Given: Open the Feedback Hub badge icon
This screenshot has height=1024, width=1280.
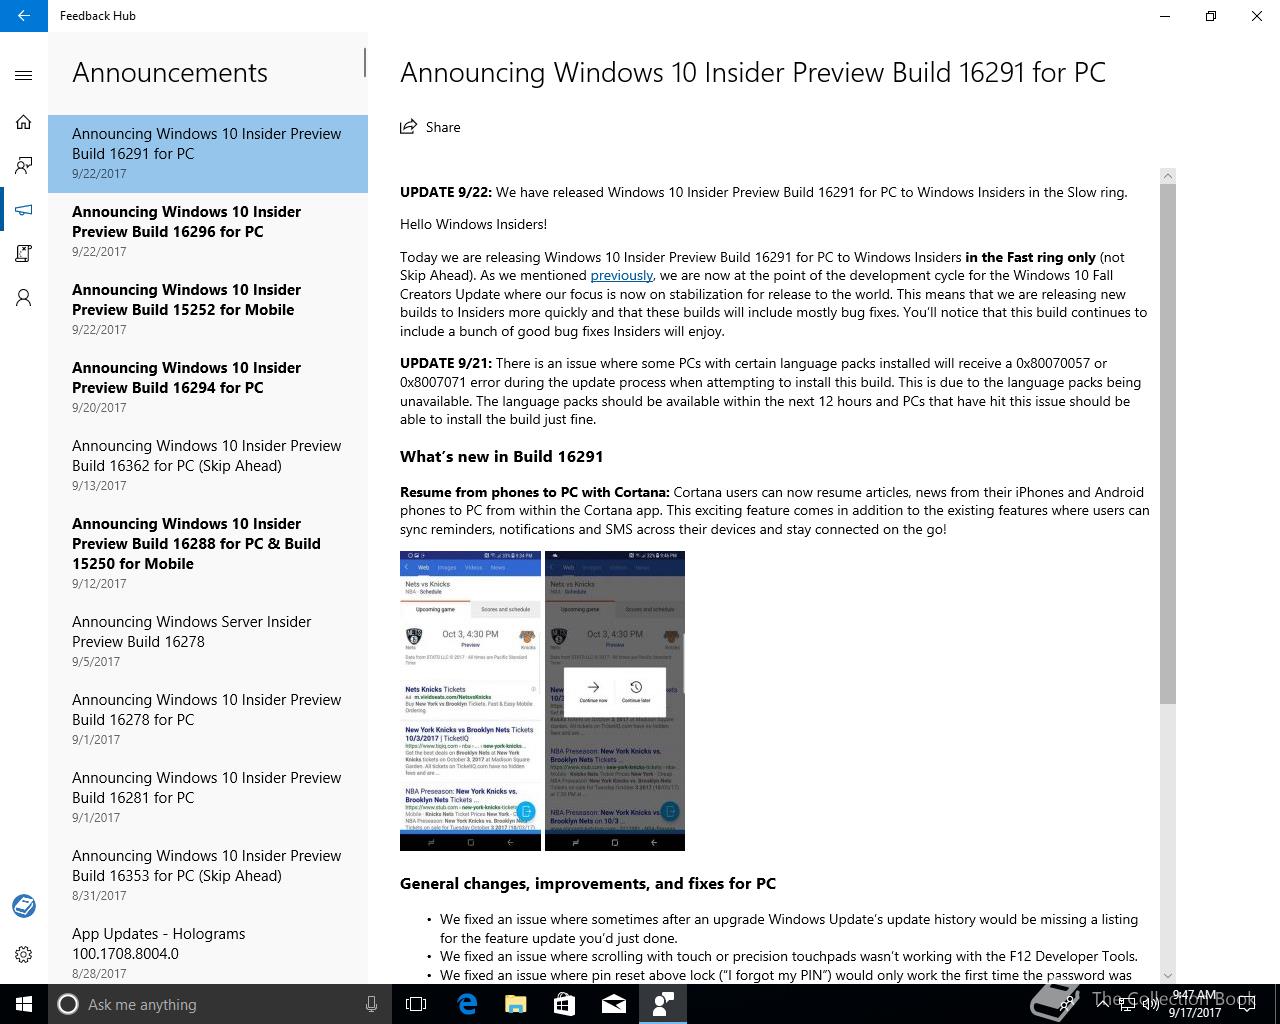Looking at the screenshot, I should click(x=24, y=906).
